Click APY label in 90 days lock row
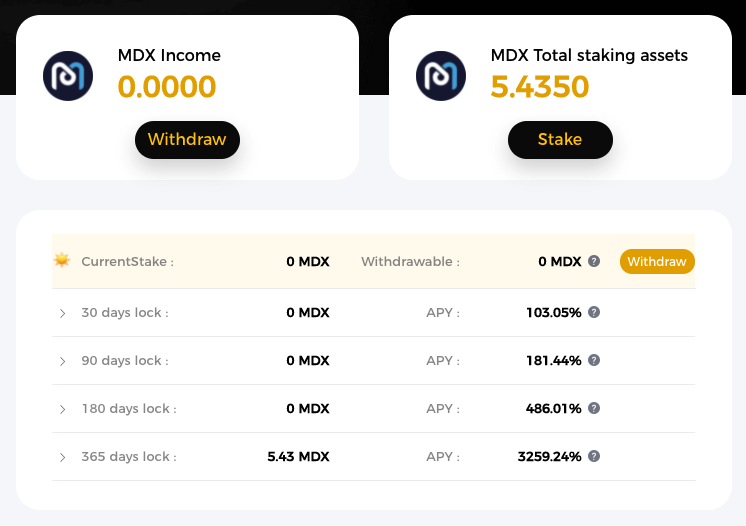 coord(443,361)
